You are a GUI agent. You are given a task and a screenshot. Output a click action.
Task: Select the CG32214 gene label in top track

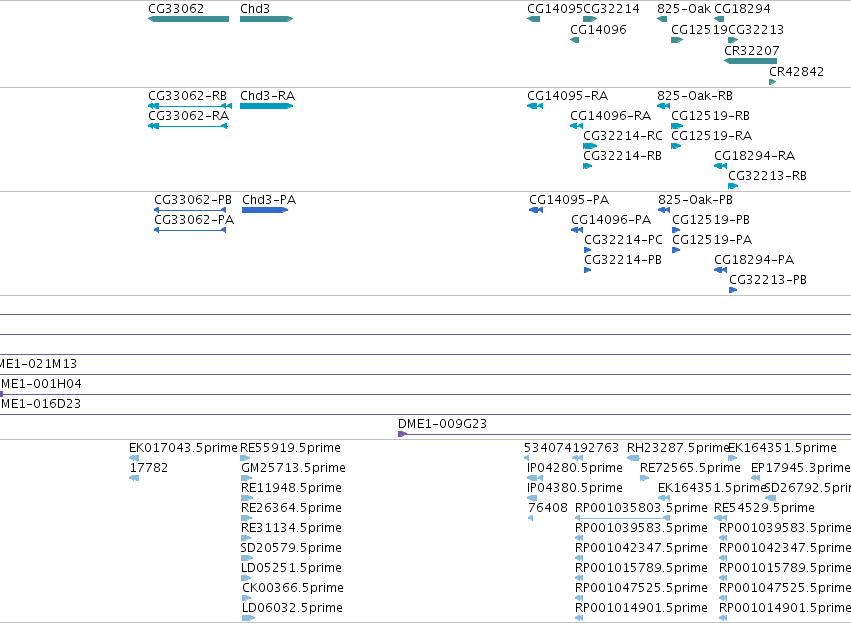(611, 9)
